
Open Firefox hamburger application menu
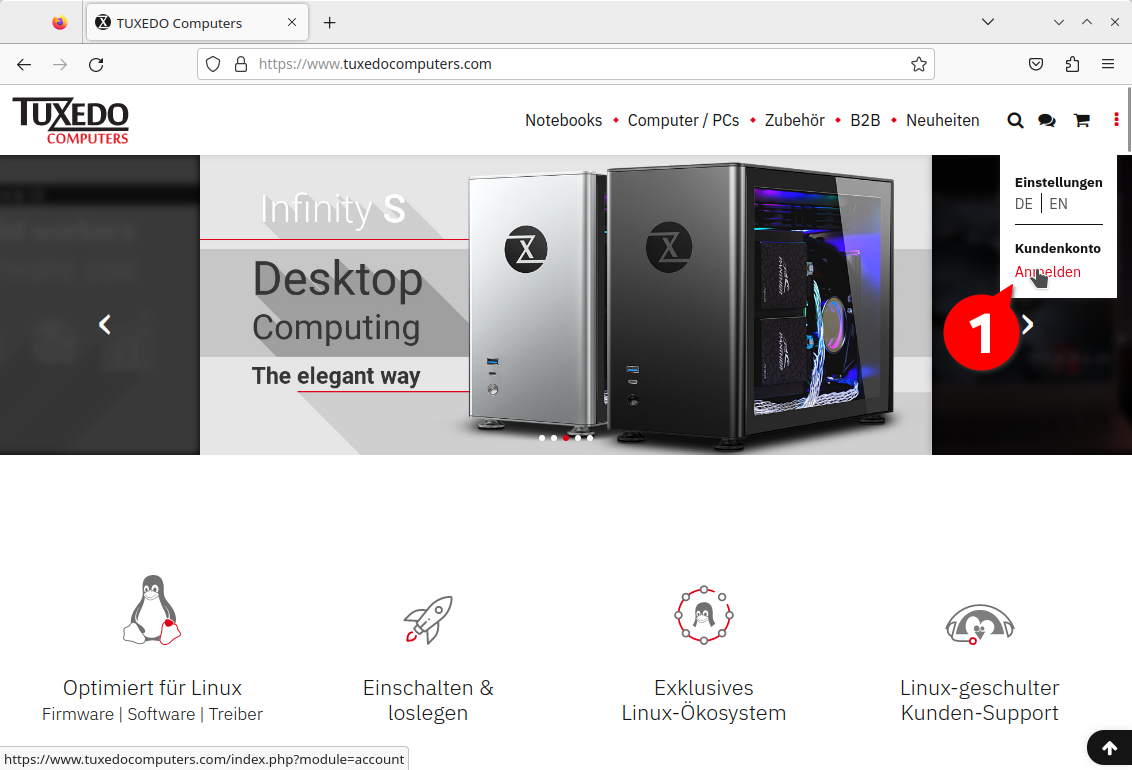[1108, 64]
